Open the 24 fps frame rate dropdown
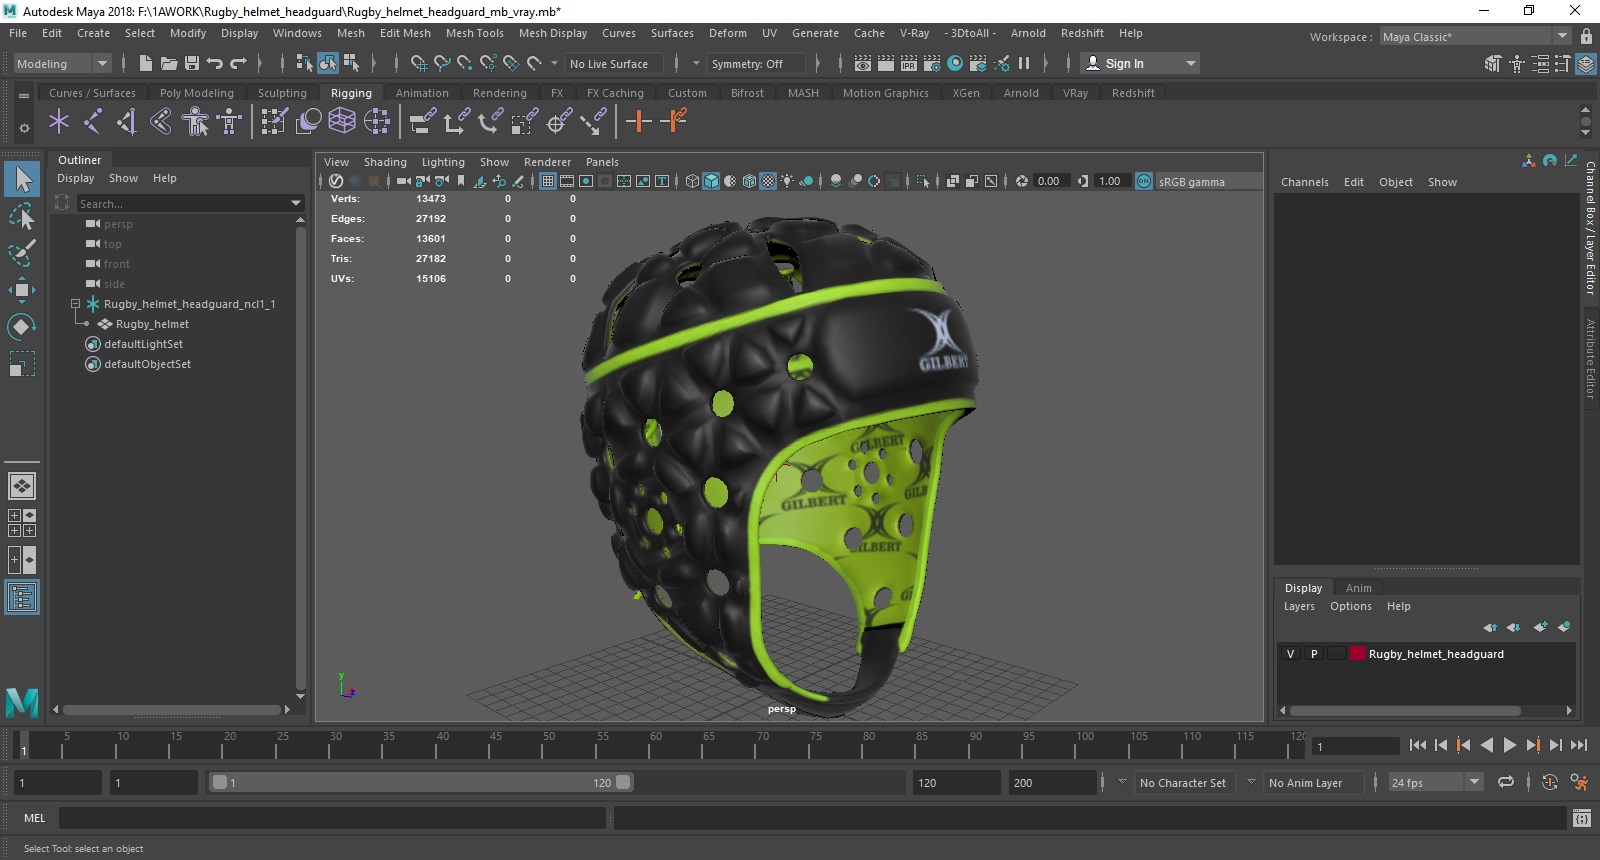Image resolution: width=1600 pixels, height=860 pixels. coord(1436,783)
